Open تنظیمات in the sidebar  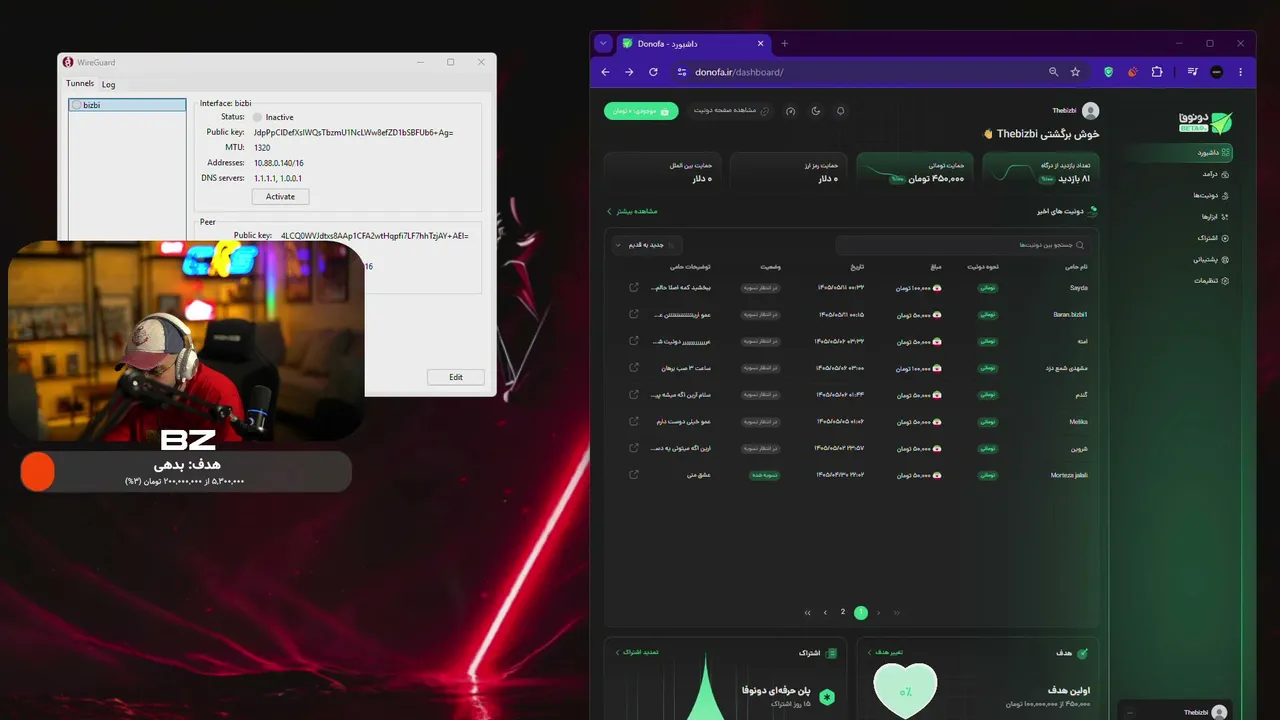pyautogui.click(x=1211, y=281)
